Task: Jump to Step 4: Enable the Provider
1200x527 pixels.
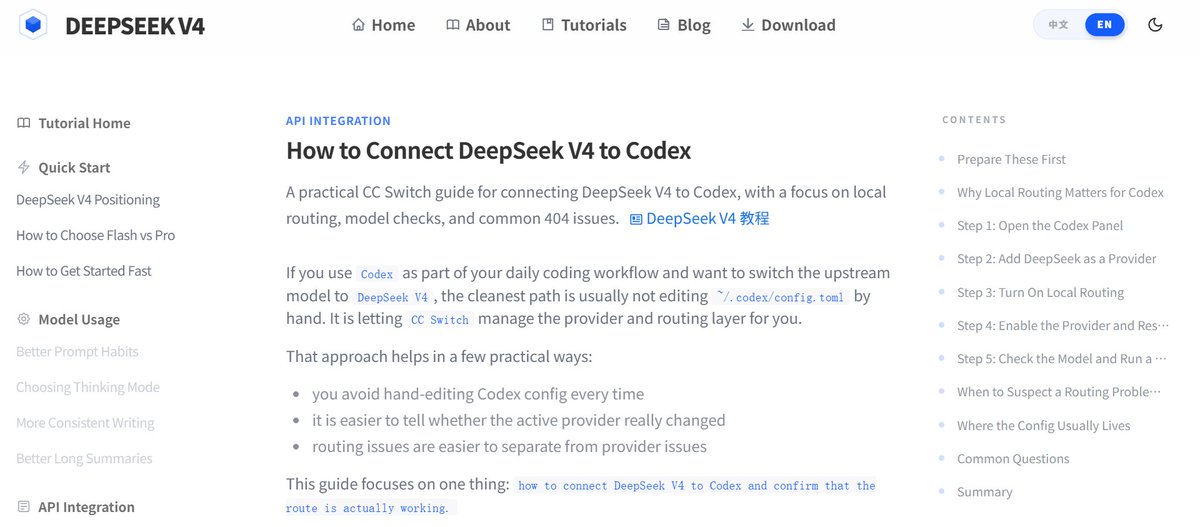Action: [x=1062, y=325]
